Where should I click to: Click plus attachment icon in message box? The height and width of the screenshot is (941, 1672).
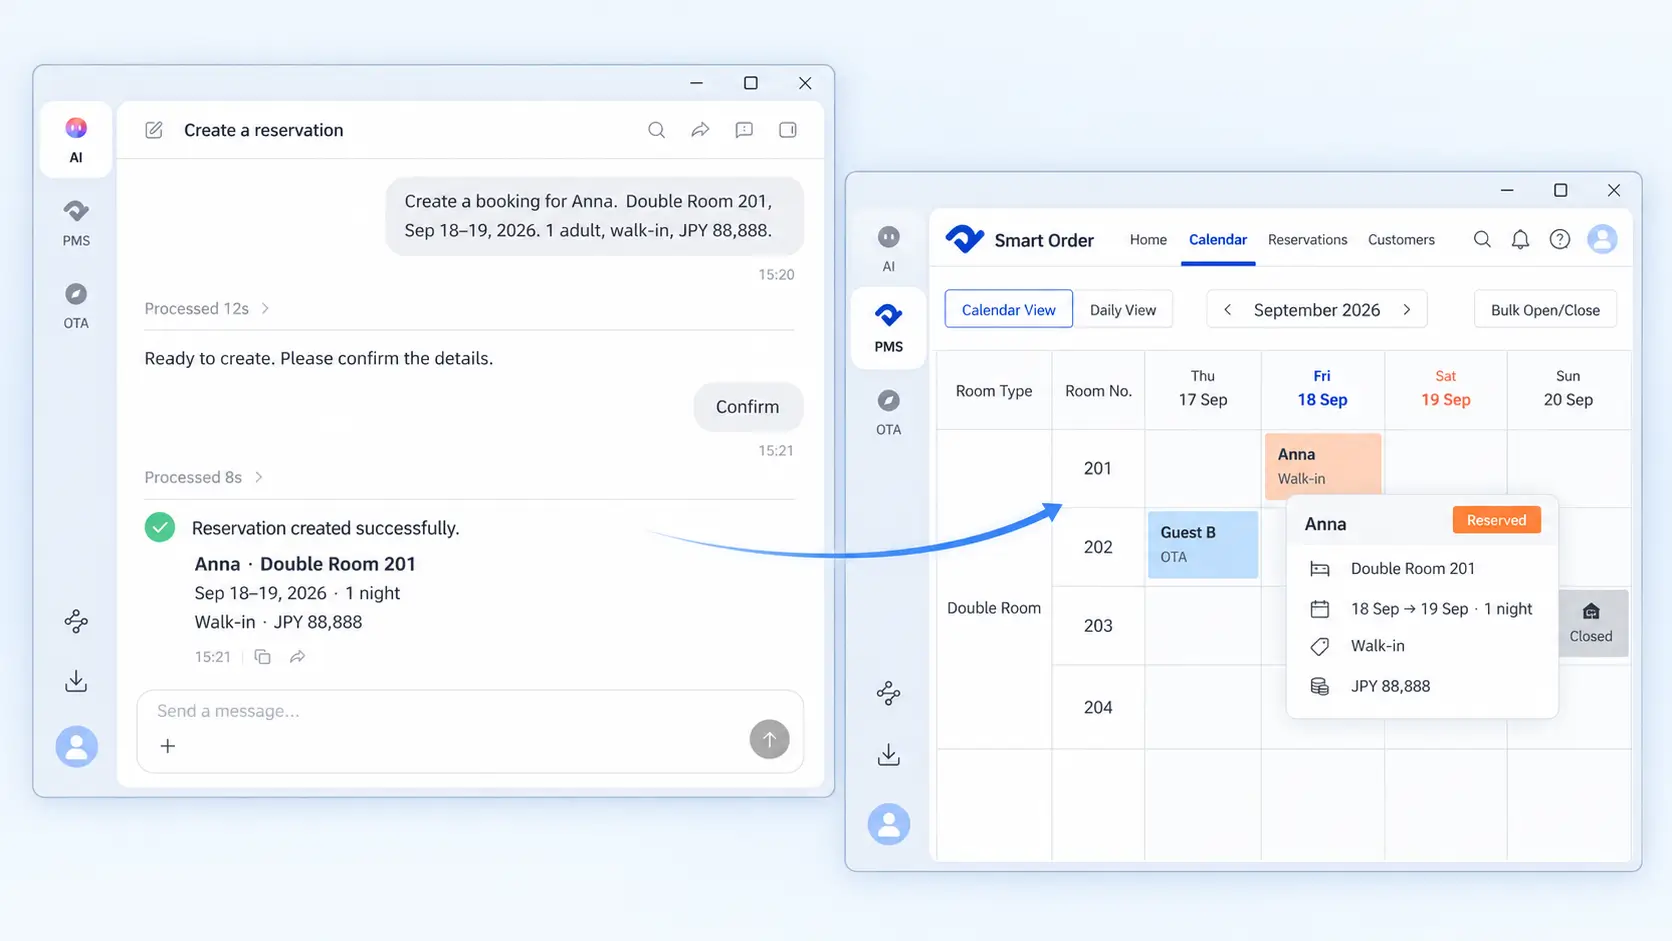coord(168,746)
